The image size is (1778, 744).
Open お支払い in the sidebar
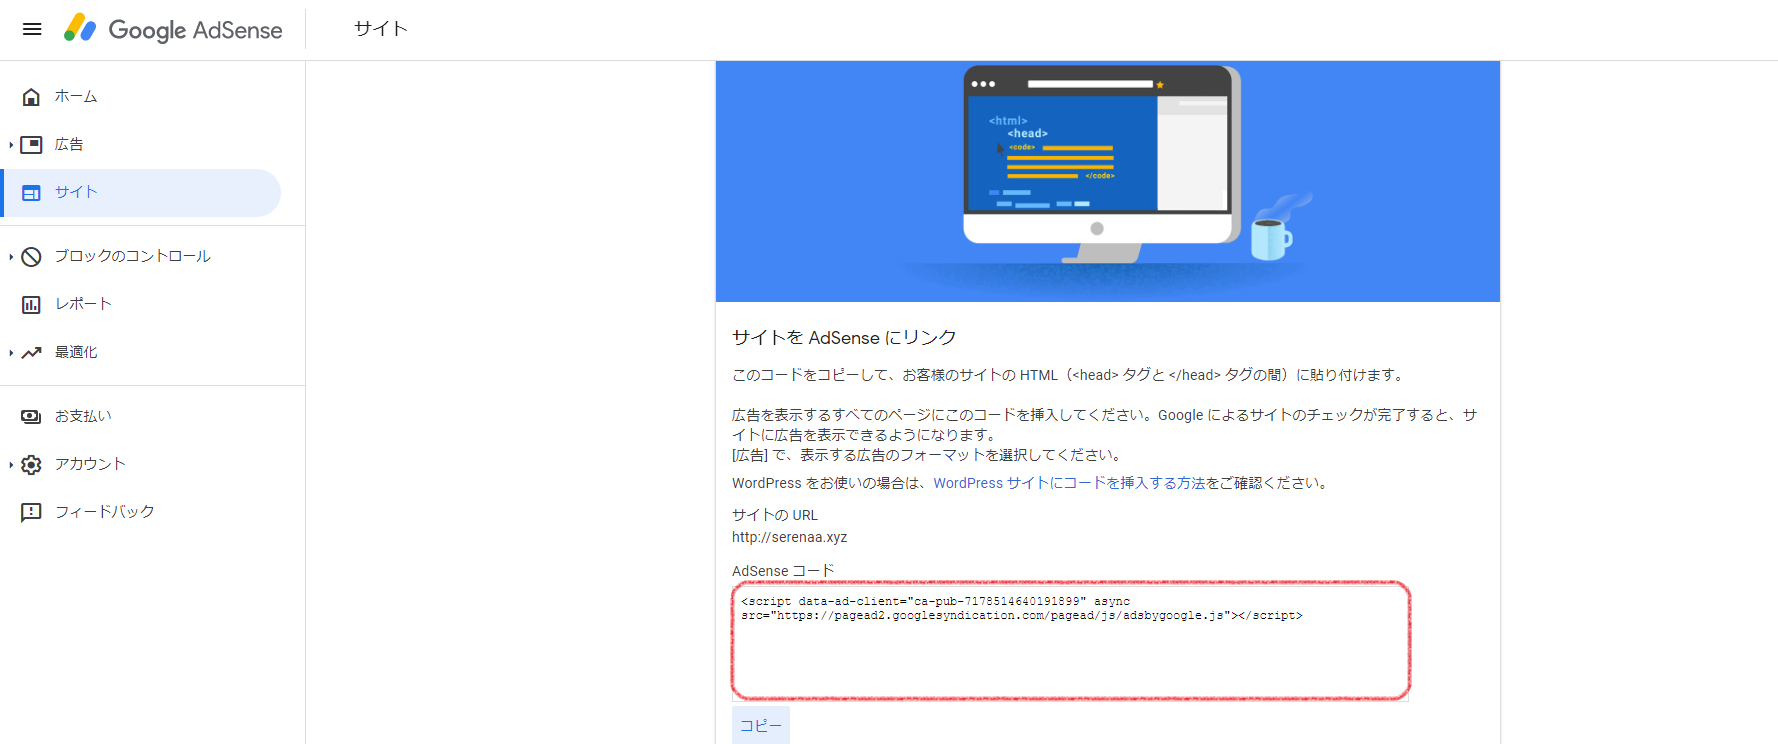point(142,417)
